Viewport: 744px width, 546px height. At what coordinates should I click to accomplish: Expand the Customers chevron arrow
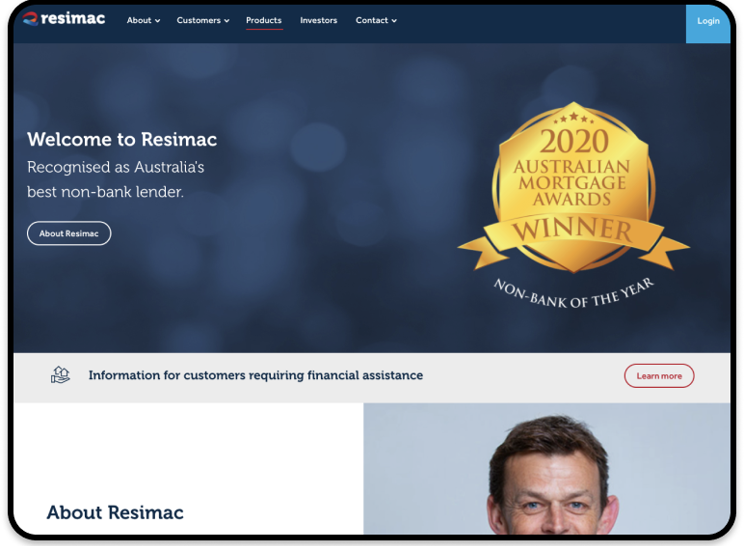(227, 21)
